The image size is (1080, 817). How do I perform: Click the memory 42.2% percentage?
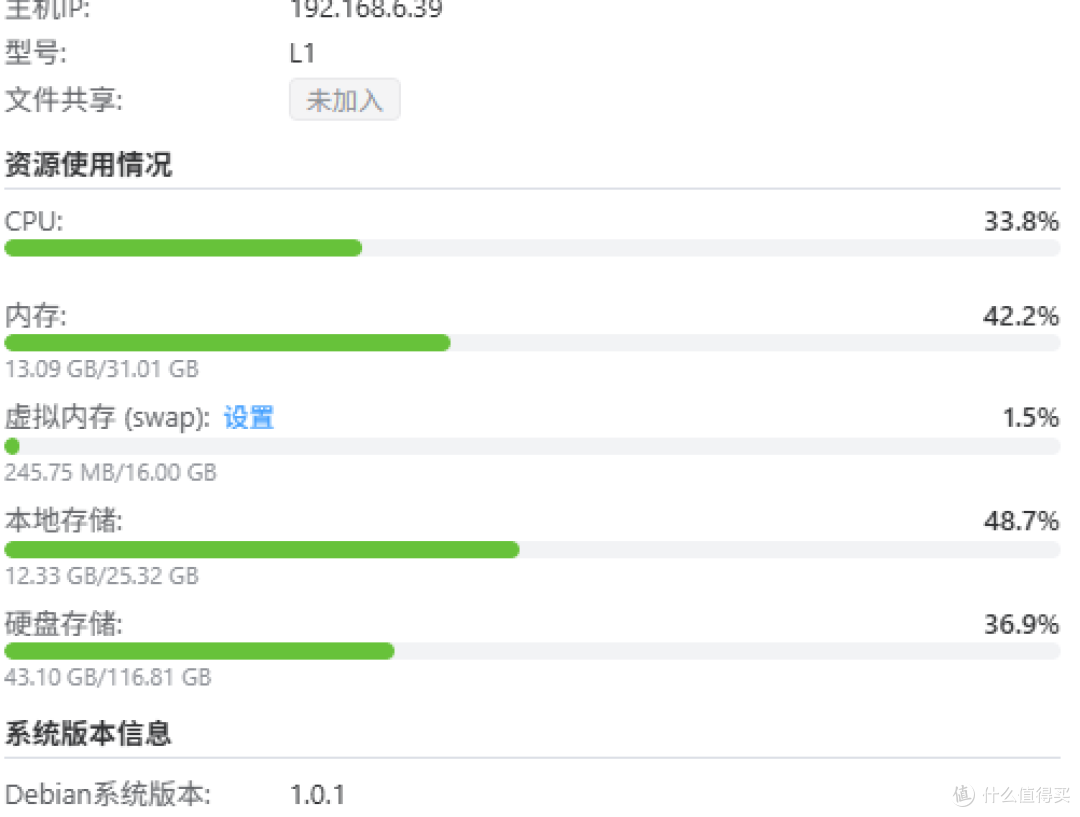pyautogui.click(x=1021, y=317)
